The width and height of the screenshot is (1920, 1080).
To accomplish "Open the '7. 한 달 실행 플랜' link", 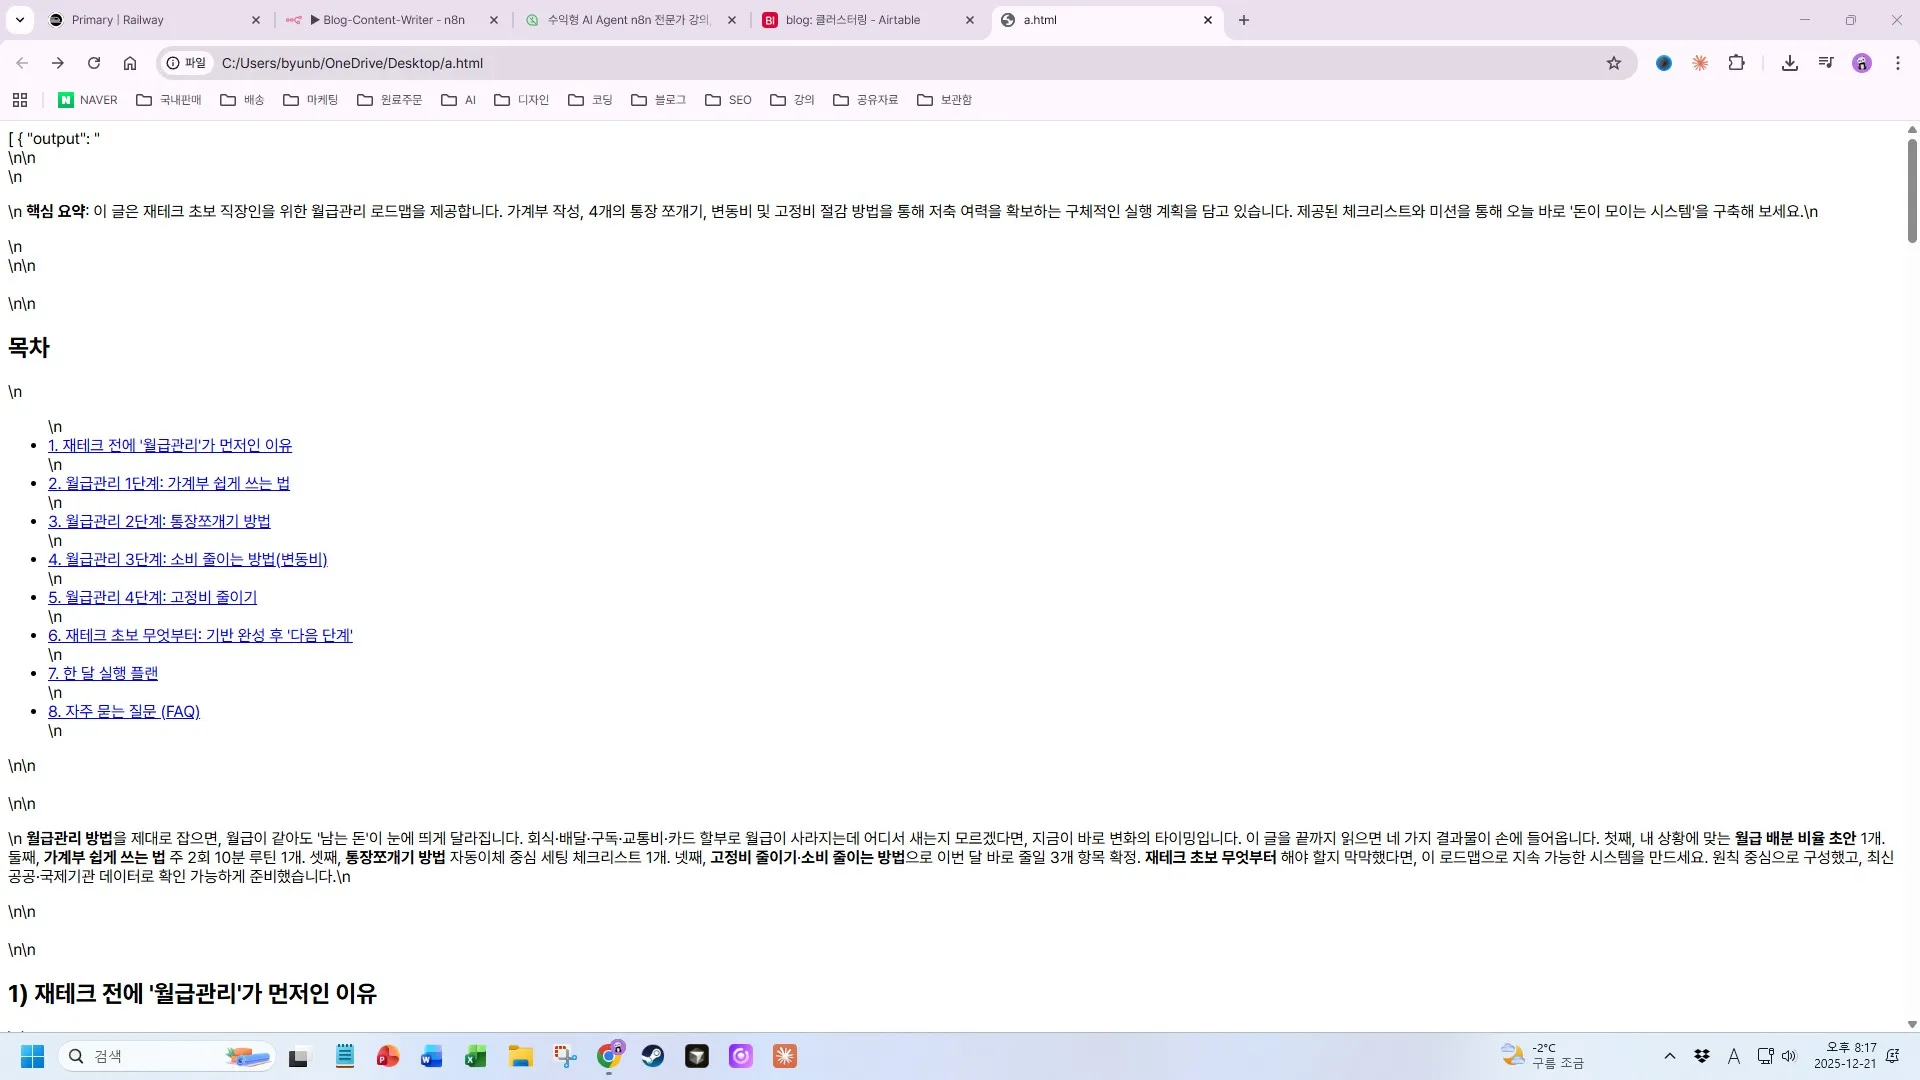I will point(103,673).
